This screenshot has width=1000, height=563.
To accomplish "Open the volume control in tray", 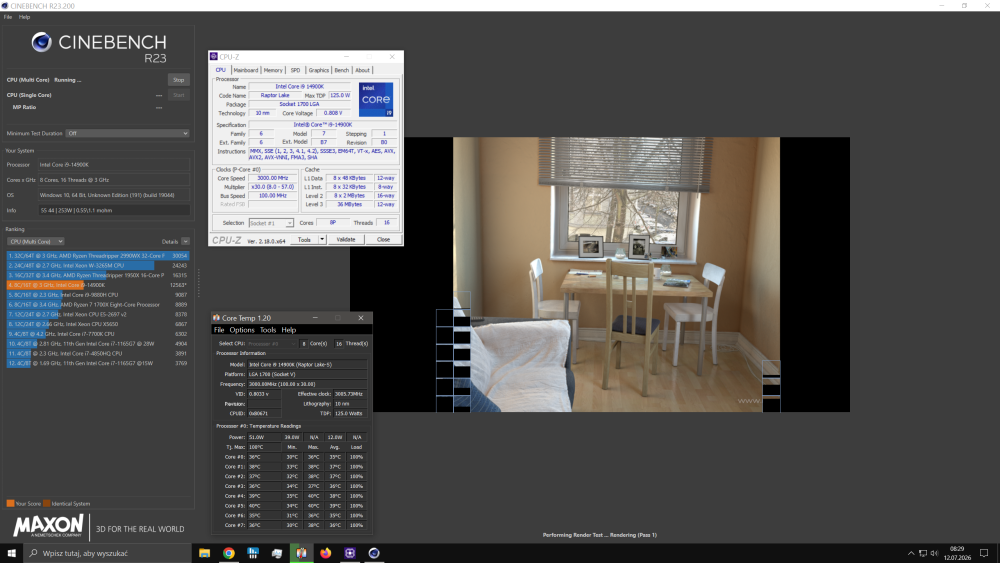I will (934, 553).
